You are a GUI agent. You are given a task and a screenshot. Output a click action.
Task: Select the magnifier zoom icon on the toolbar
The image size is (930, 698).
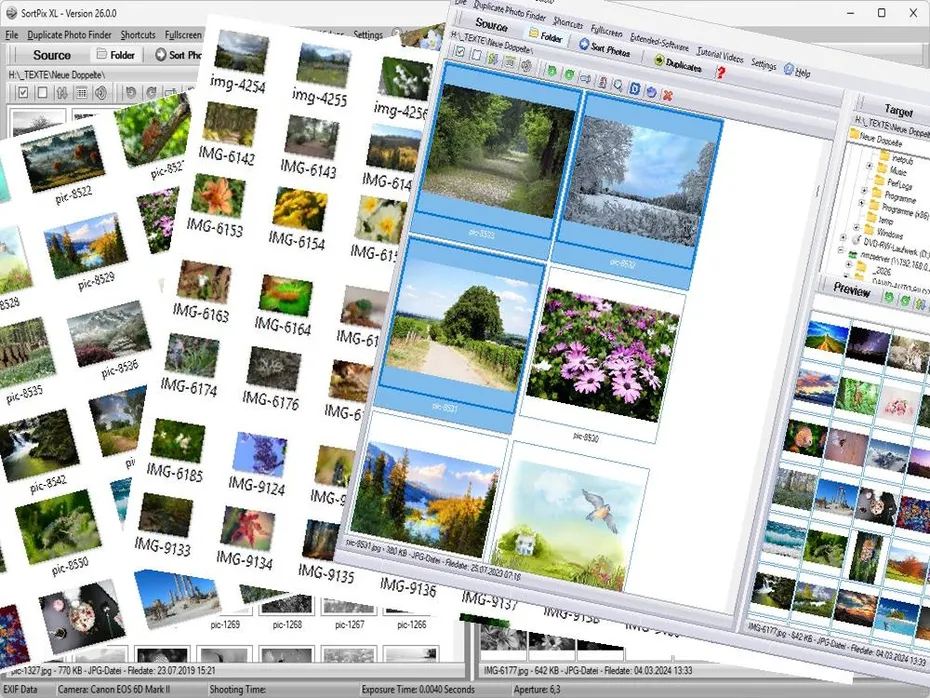[618, 87]
